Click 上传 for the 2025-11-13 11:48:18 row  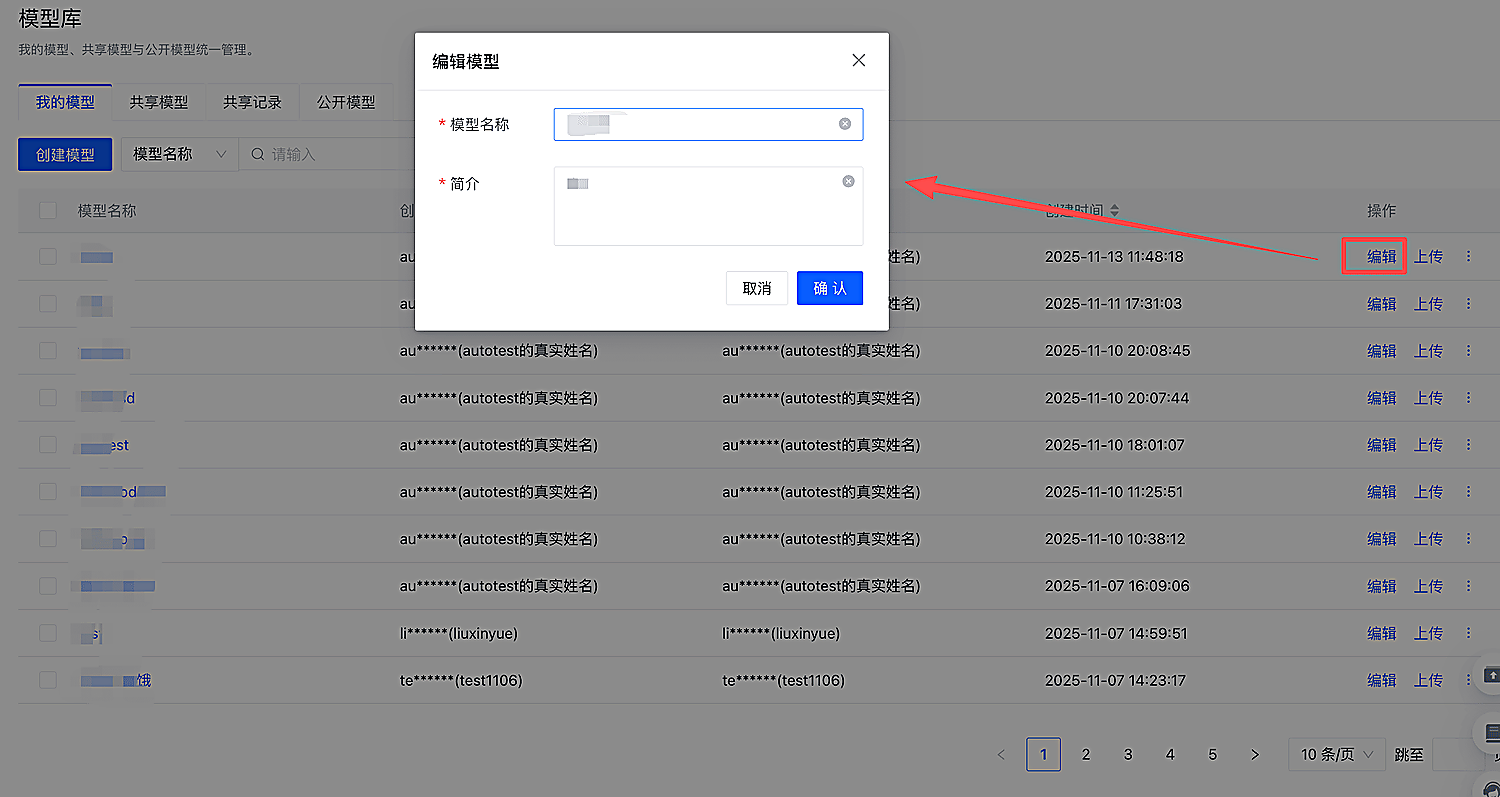coord(1428,257)
